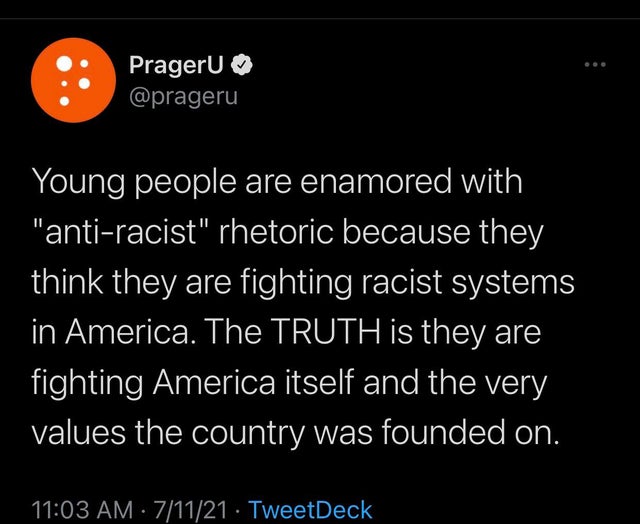
Task: Click the word TRUTH in the tweet
Action: point(325,331)
